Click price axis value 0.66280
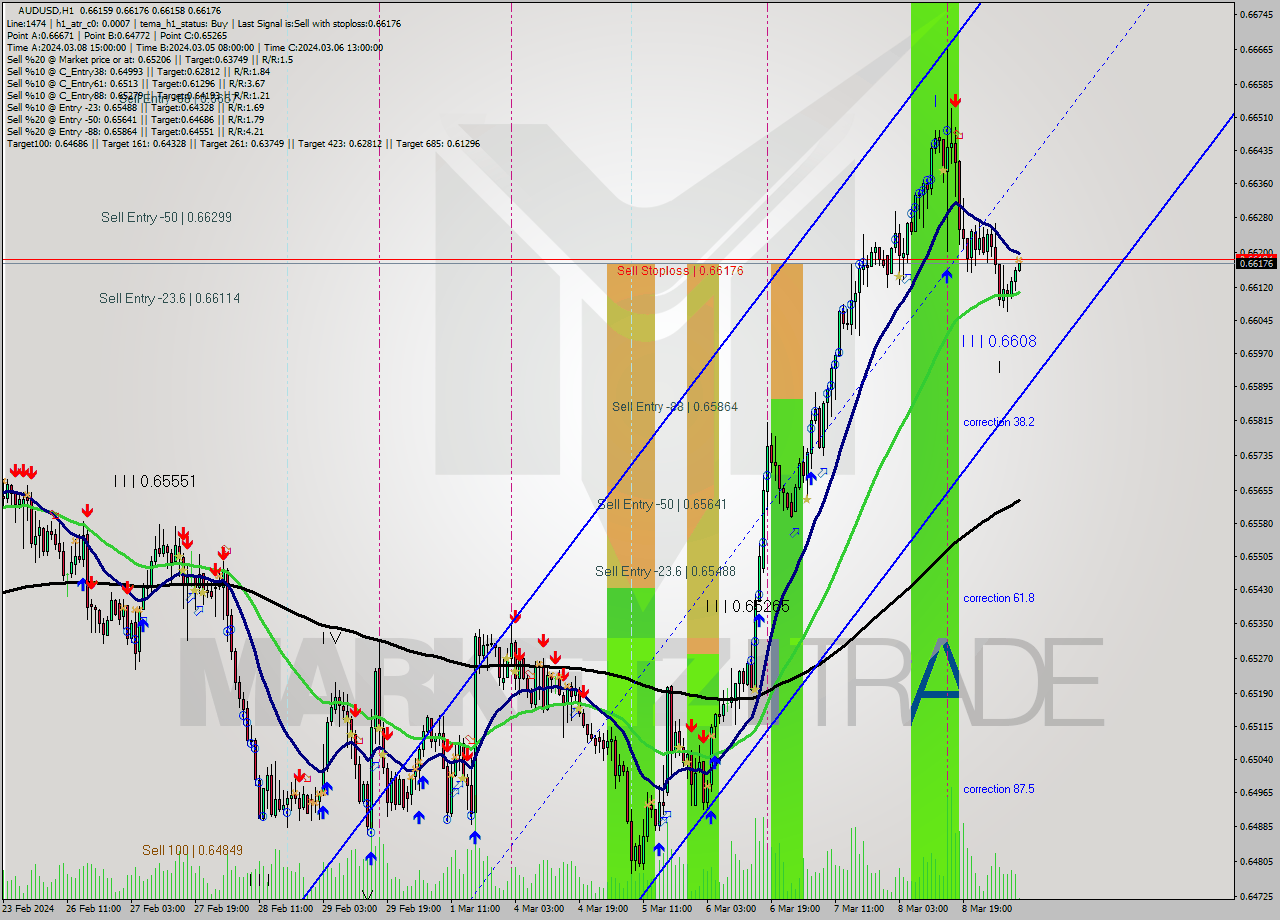1280x920 pixels. point(1256,217)
